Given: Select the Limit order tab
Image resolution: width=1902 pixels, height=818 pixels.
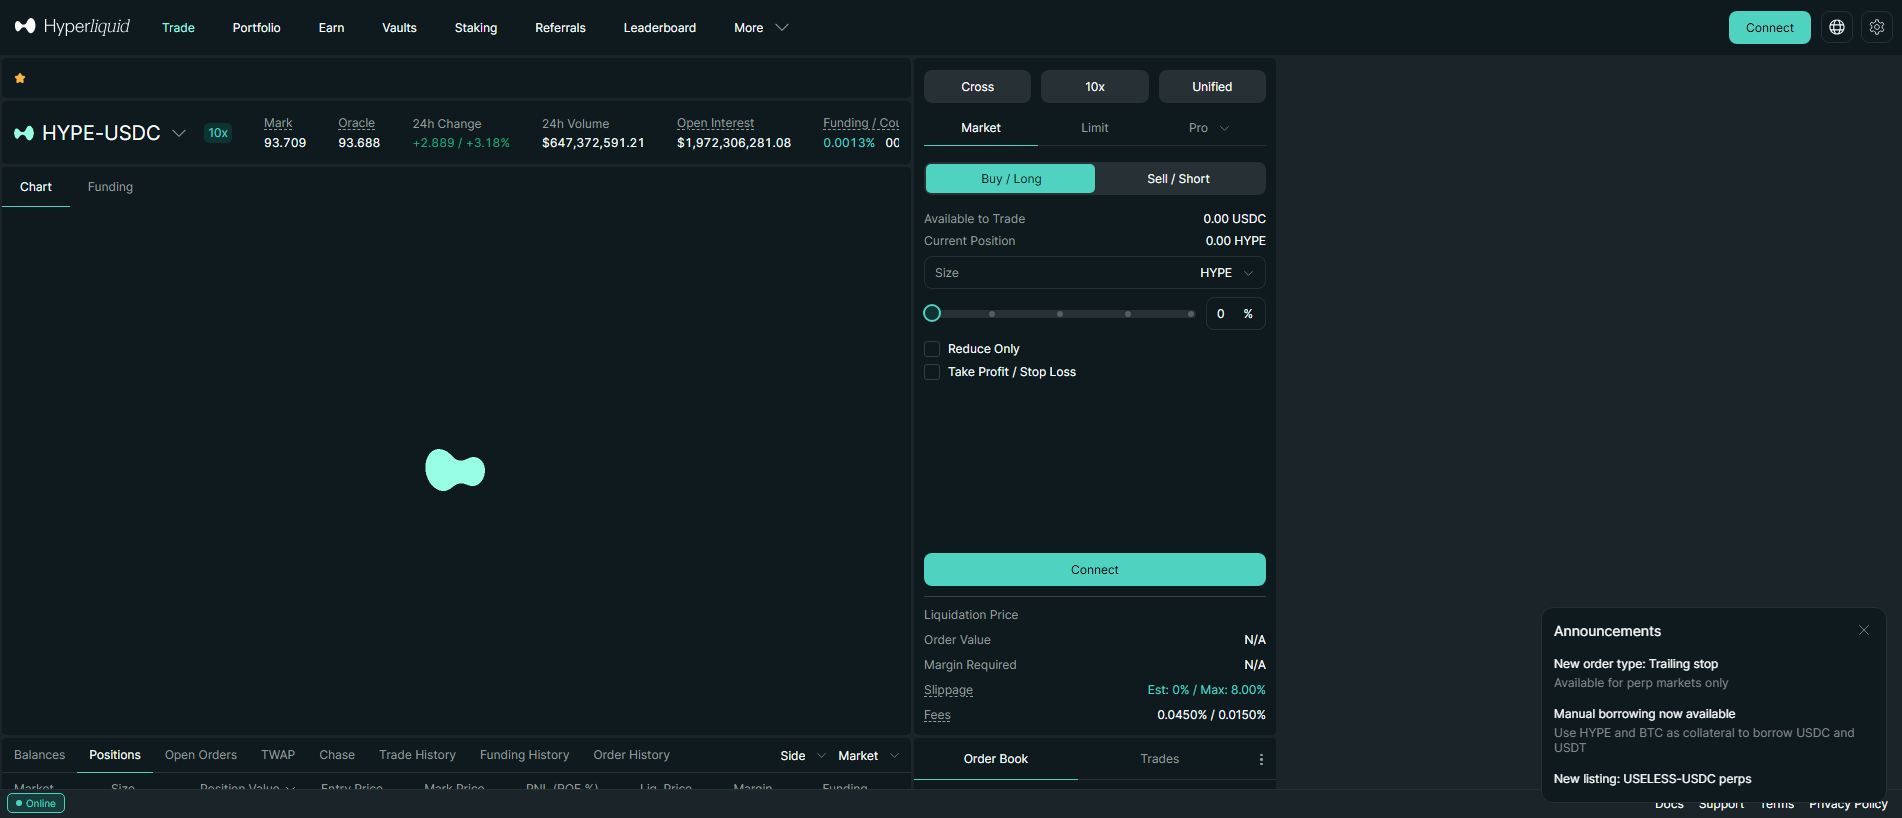Looking at the screenshot, I should [1095, 128].
